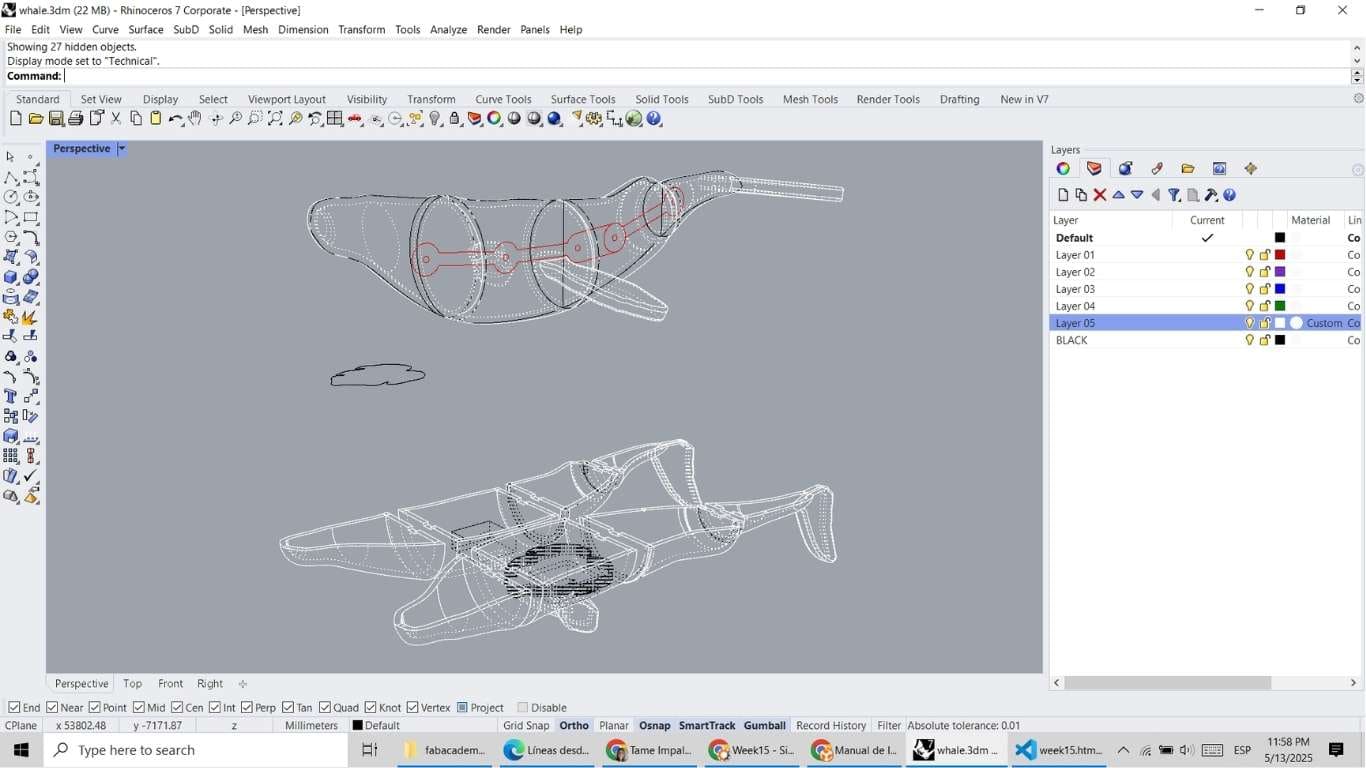Click New Layer icon in Layers panel
Image resolution: width=1366 pixels, height=768 pixels.
[1063, 195]
